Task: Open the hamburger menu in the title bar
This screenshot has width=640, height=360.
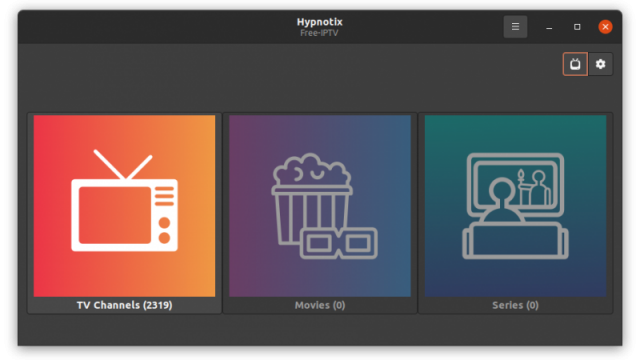Action: [515, 27]
